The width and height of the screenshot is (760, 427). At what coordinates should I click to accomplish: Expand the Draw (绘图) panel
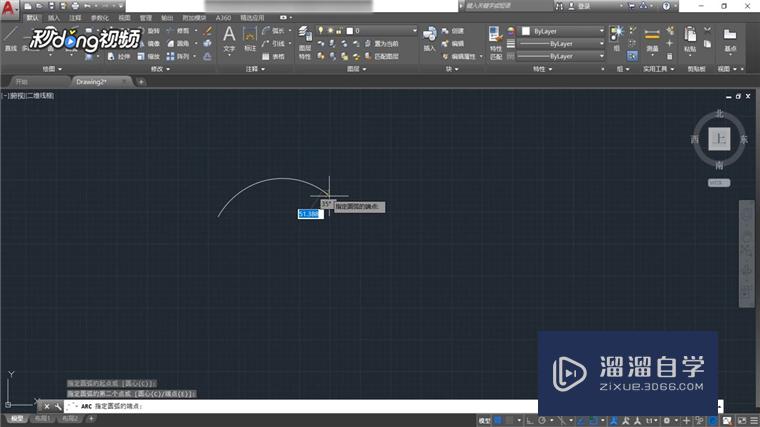pos(55,69)
